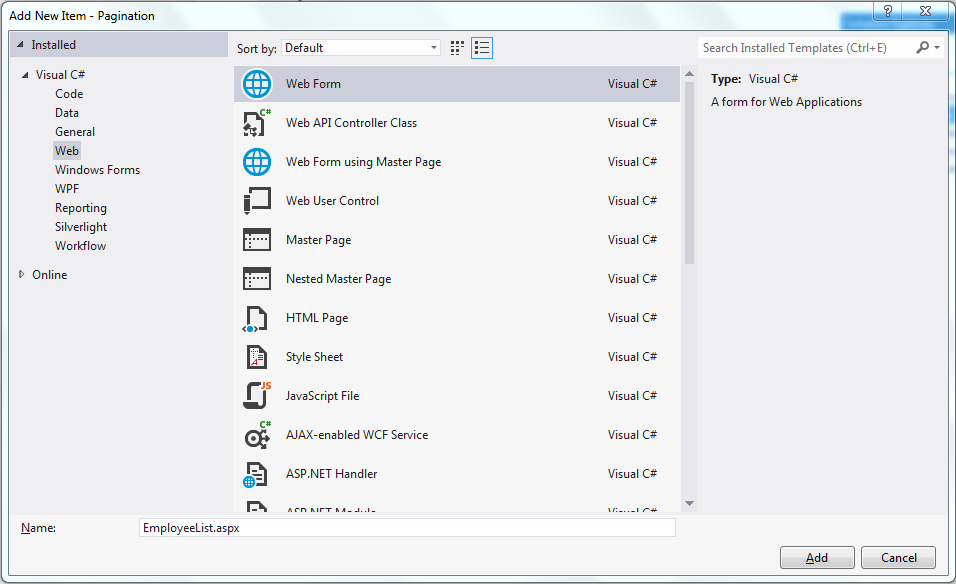Select HTML Page template text
The image size is (956, 584).
317,318
